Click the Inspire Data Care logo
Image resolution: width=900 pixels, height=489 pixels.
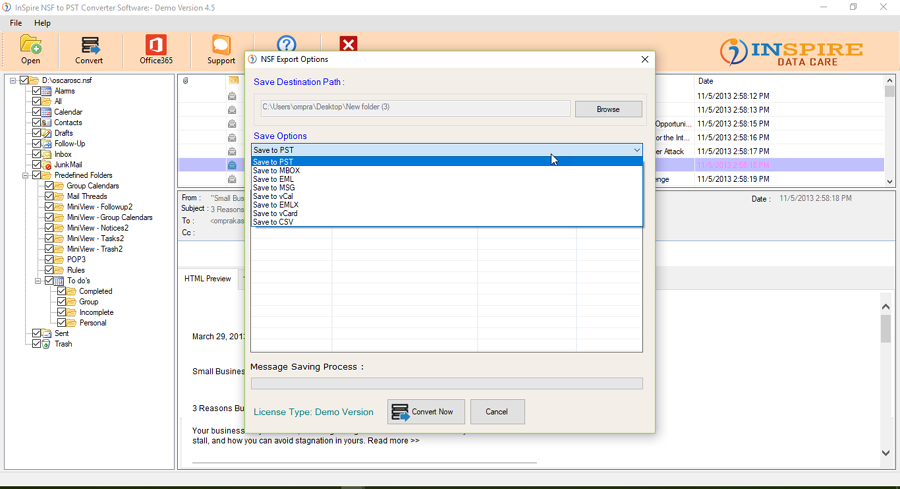coord(791,52)
